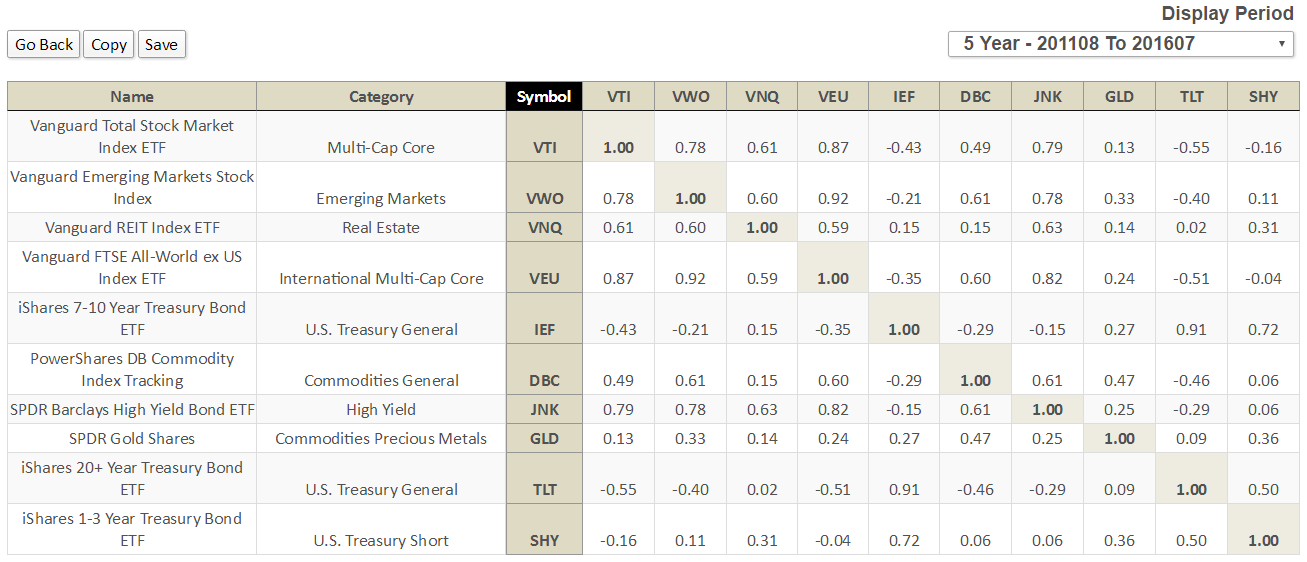
Task: Select the GLD column header
Action: pyautogui.click(x=1119, y=97)
